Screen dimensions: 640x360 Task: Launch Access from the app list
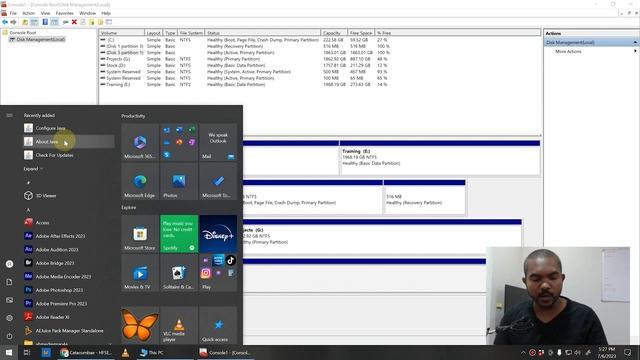point(69,222)
